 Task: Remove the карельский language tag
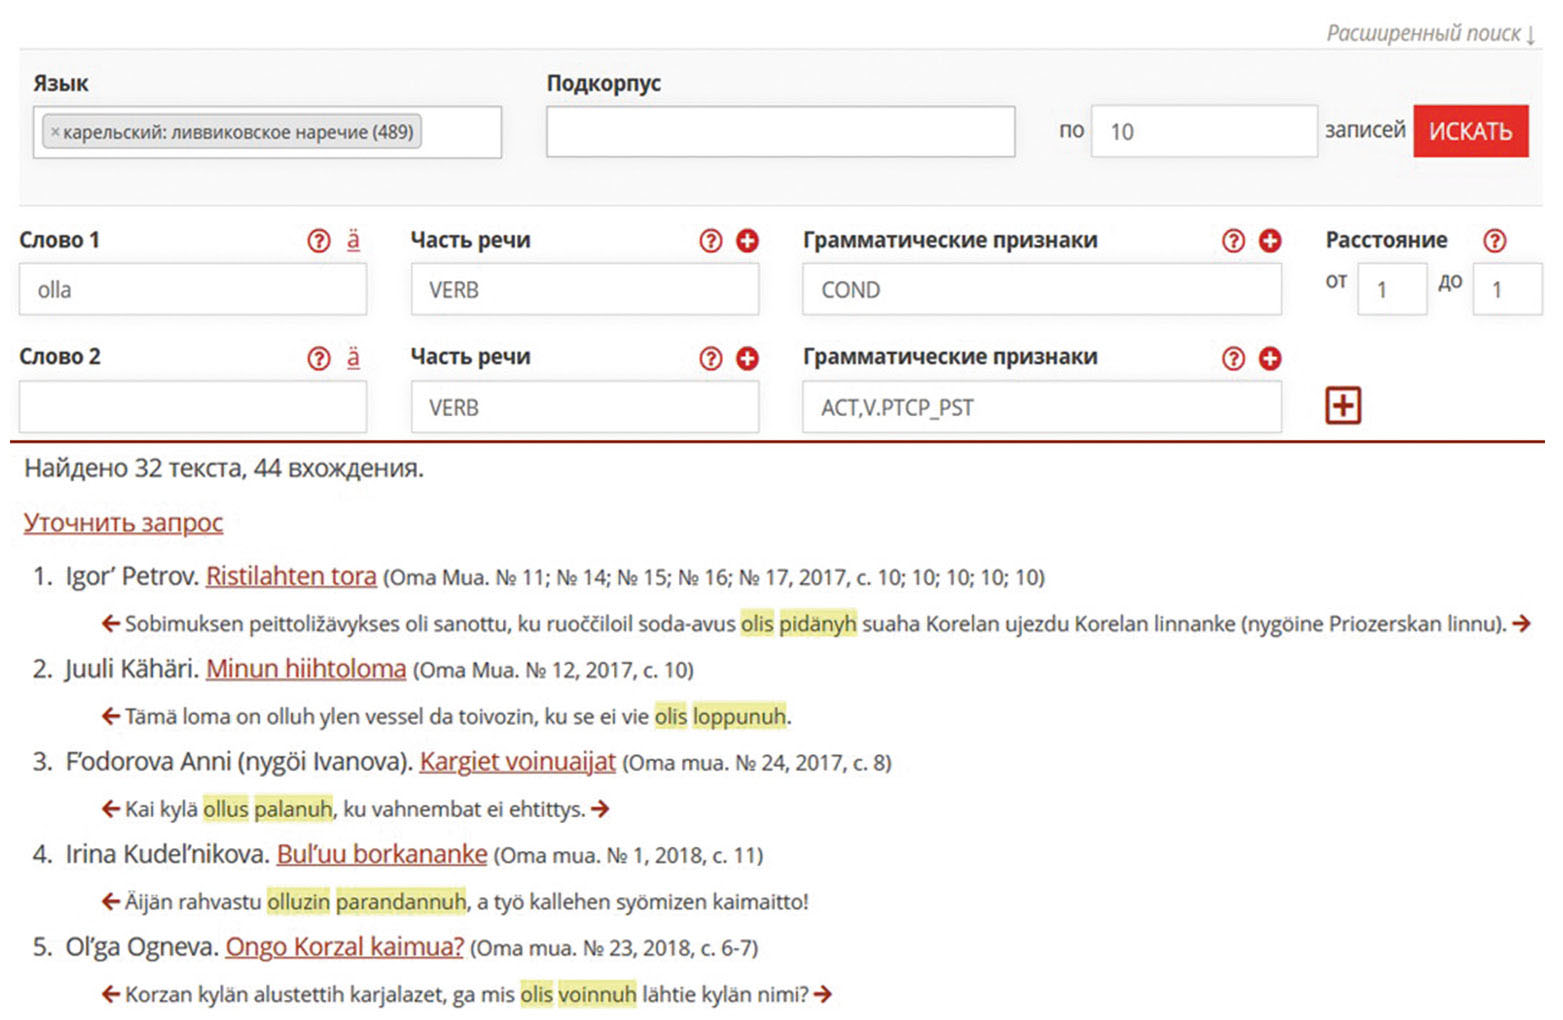pos(55,132)
